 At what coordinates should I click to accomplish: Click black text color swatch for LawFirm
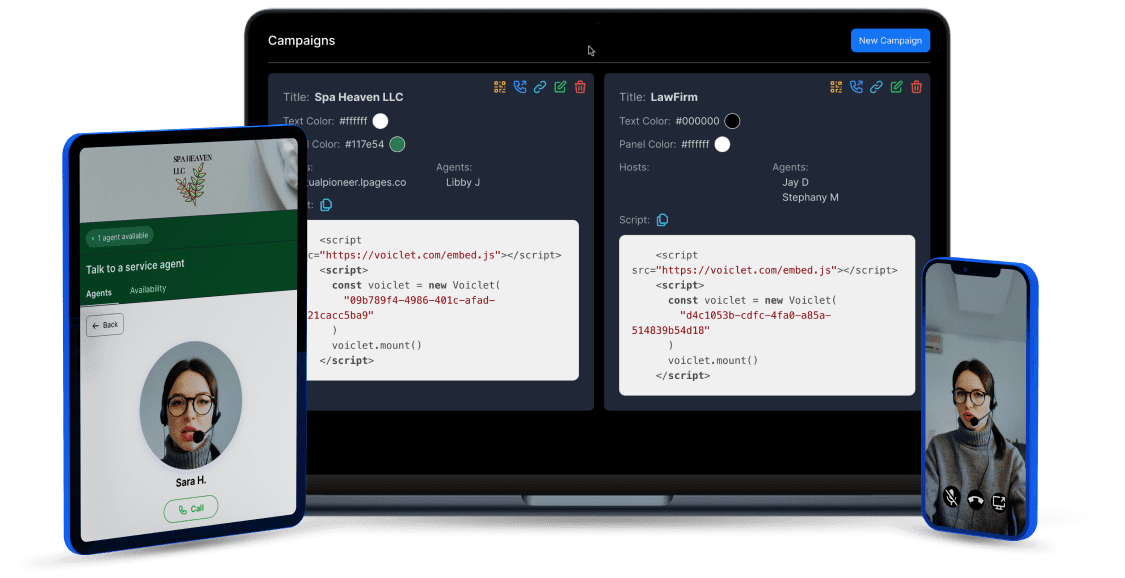click(732, 121)
